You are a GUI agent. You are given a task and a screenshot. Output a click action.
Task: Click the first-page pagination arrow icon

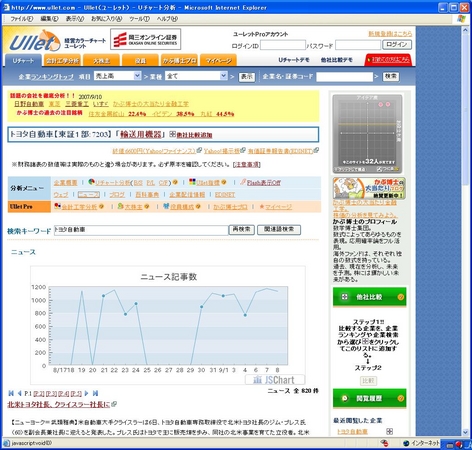(11, 393)
